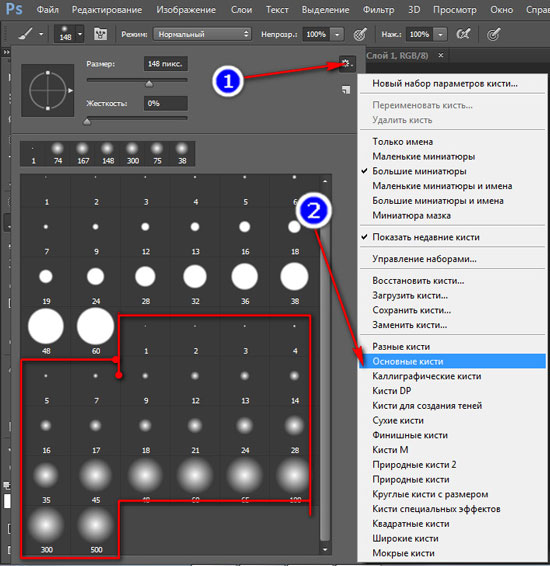The image size is (550, 566).
Task: Load the Каллиграфические кисти set
Action: pyautogui.click(x=452, y=376)
